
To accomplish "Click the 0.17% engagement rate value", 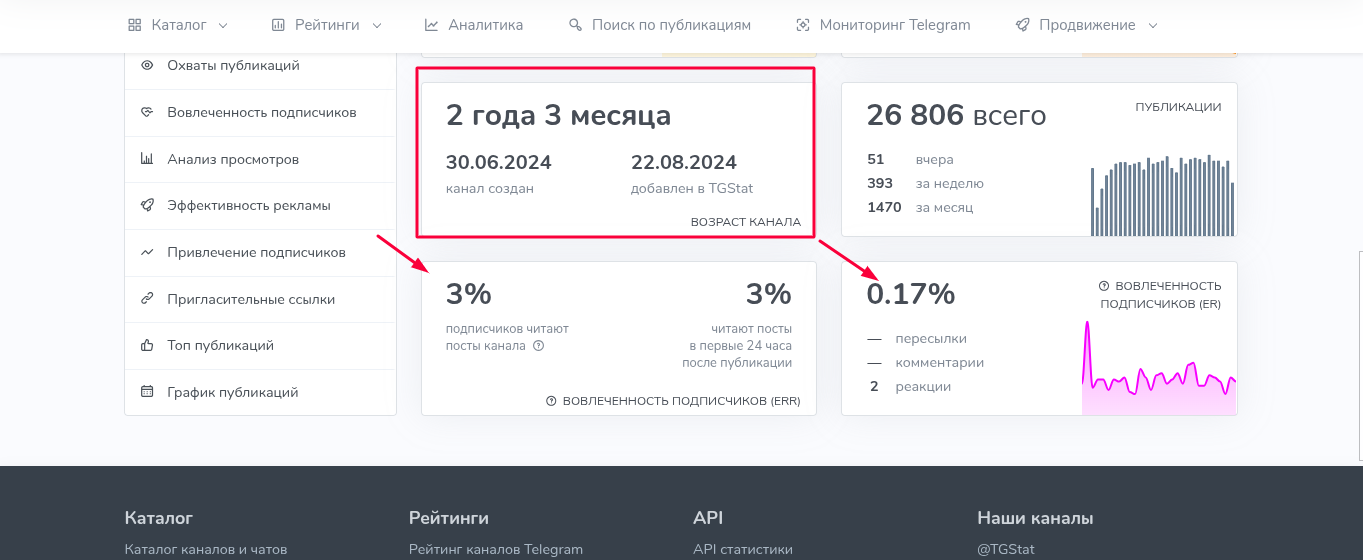I will click(911, 294).
